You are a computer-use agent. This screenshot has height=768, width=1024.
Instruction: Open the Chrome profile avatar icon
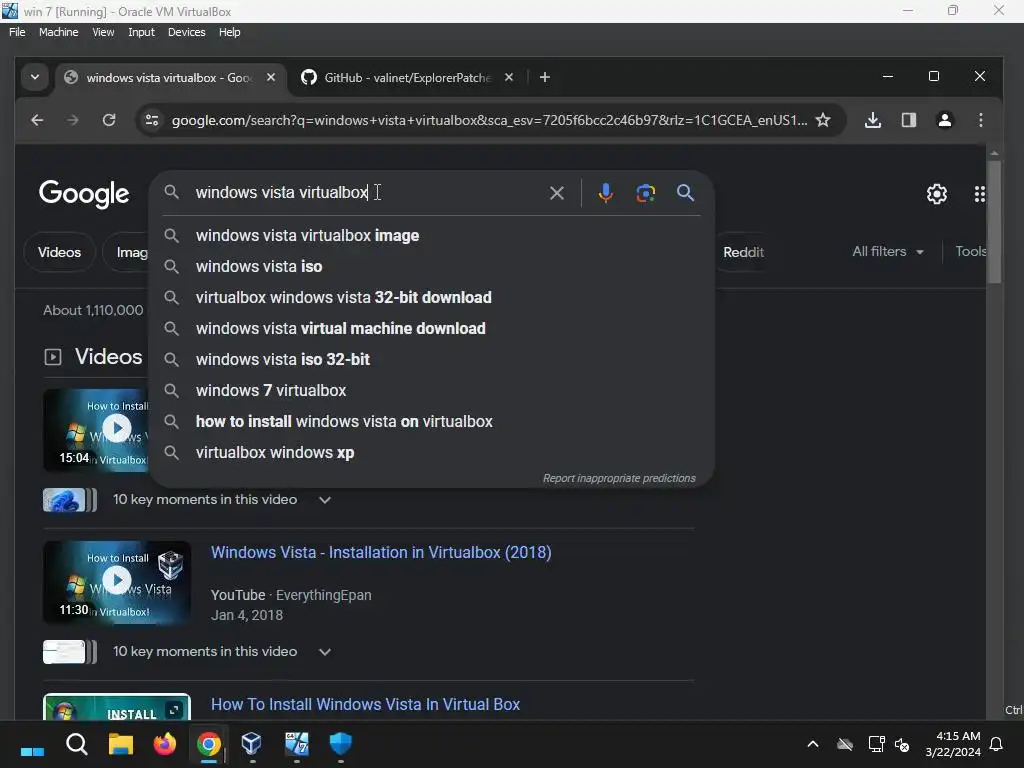944,120
